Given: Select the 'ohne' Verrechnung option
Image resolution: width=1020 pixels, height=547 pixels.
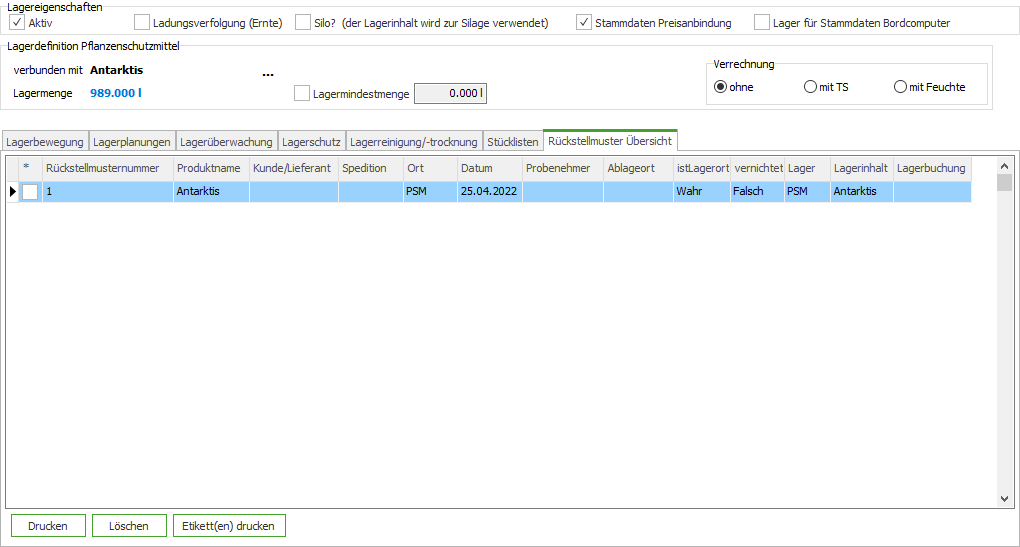Looking at the screenshot, I should click(x=720, y=87).
